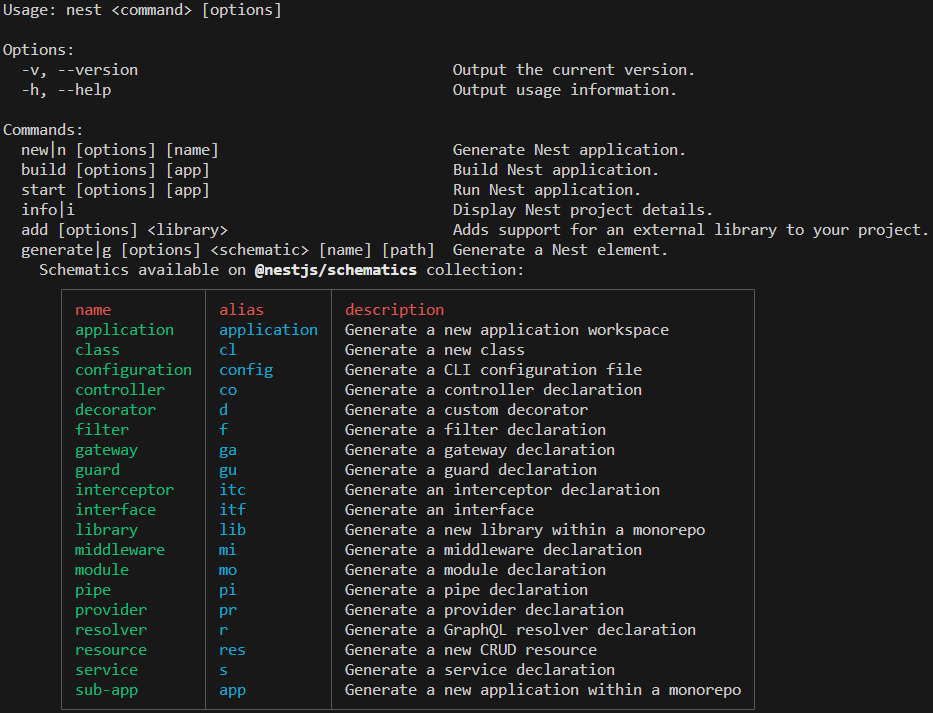This screenshot has height=713, width=933.
Task: Select the 'Usage: nest <command> [options]' line
Action: tap(142, 11)
